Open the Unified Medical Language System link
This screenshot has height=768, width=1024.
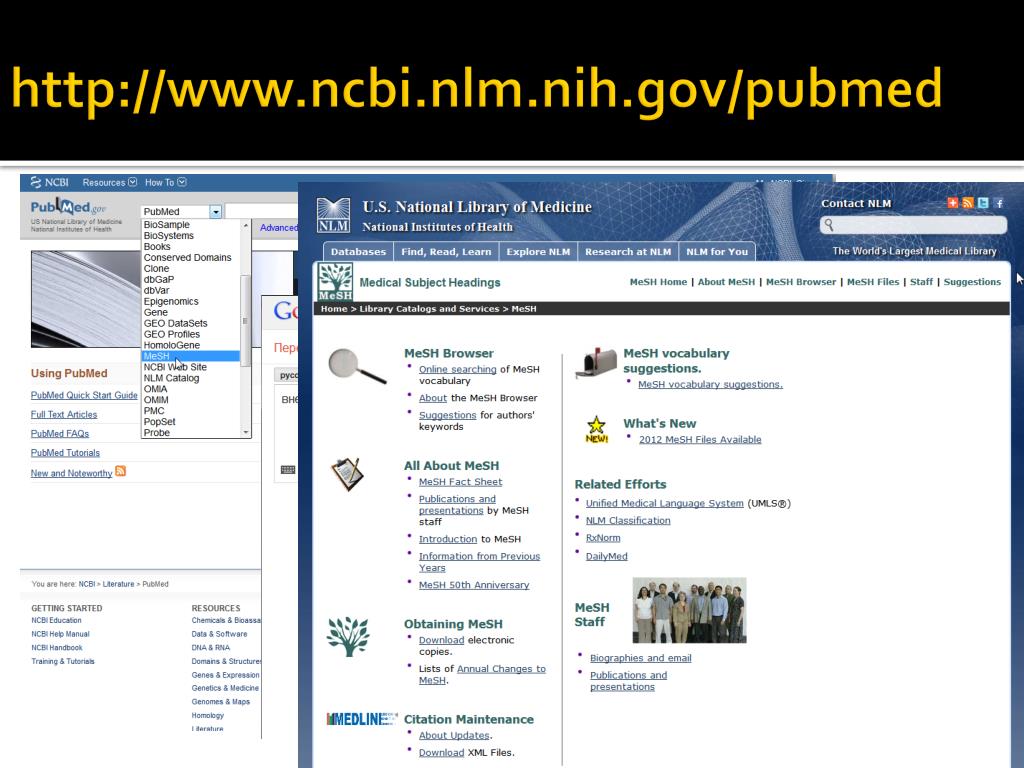pos(665,504)
